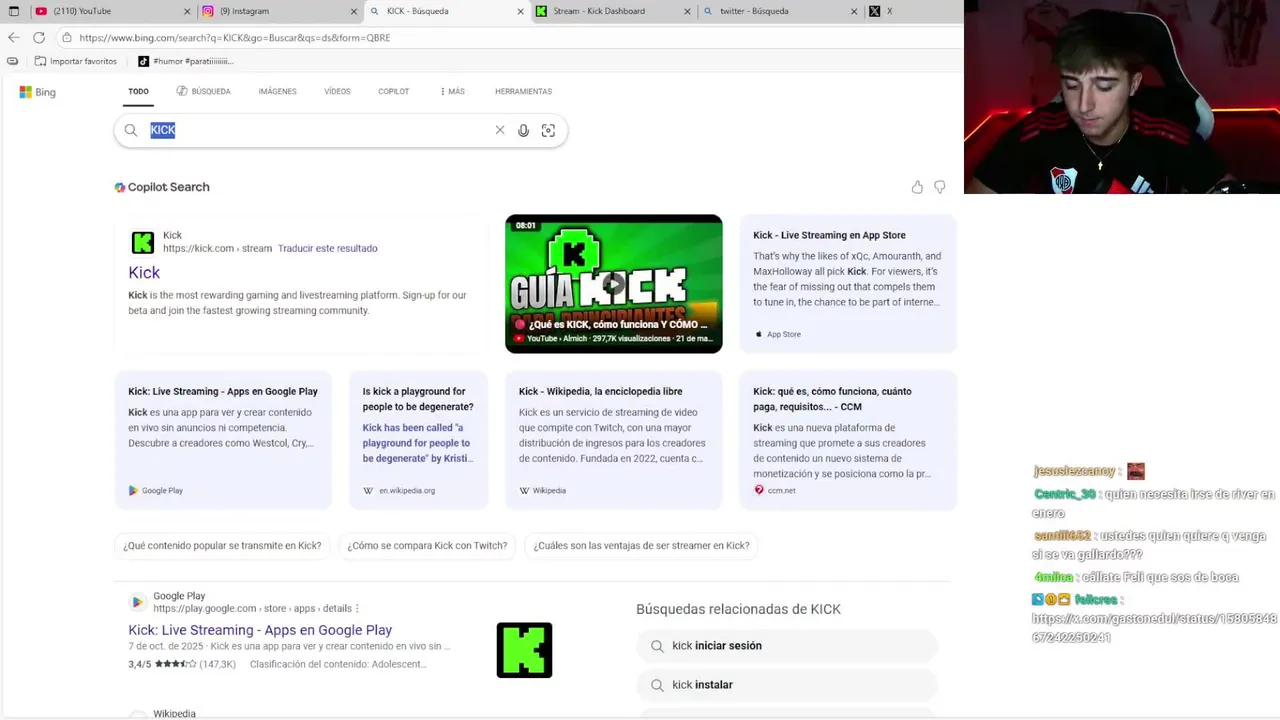
Task: Click the 'Búsquedas relacionadas de KICK' heading
Action: [738, 609]
